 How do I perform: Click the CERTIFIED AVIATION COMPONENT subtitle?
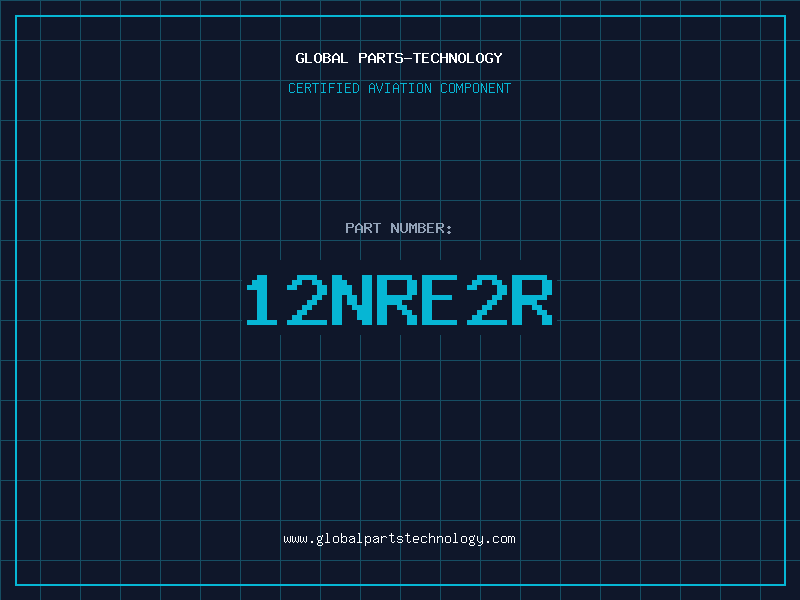point(399,88)
